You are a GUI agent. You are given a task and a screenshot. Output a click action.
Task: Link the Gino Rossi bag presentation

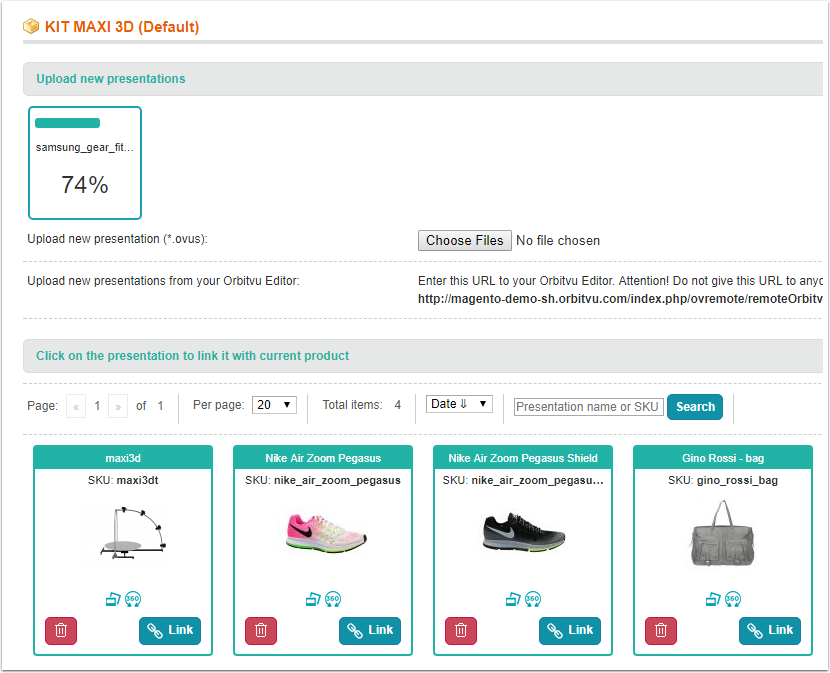770,631
